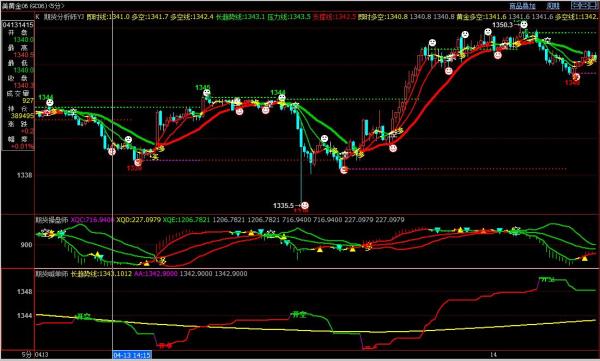Click smiley marker beside the 1335.5 low label
The height and width of the screenshot is (361, 600).
click(305, 206)
